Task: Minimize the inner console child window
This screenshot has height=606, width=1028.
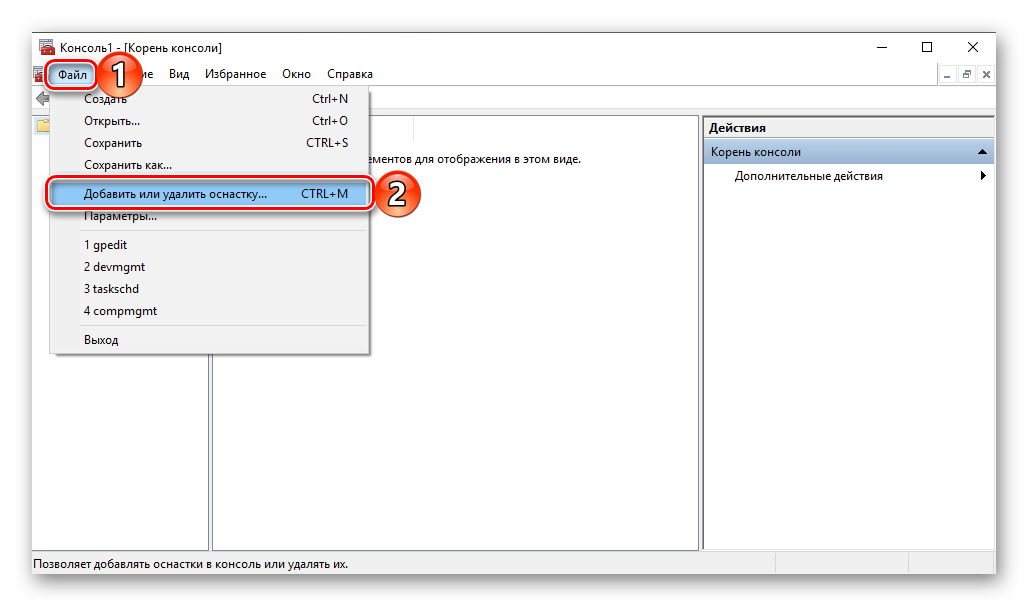Action: [x=947, y=75]
